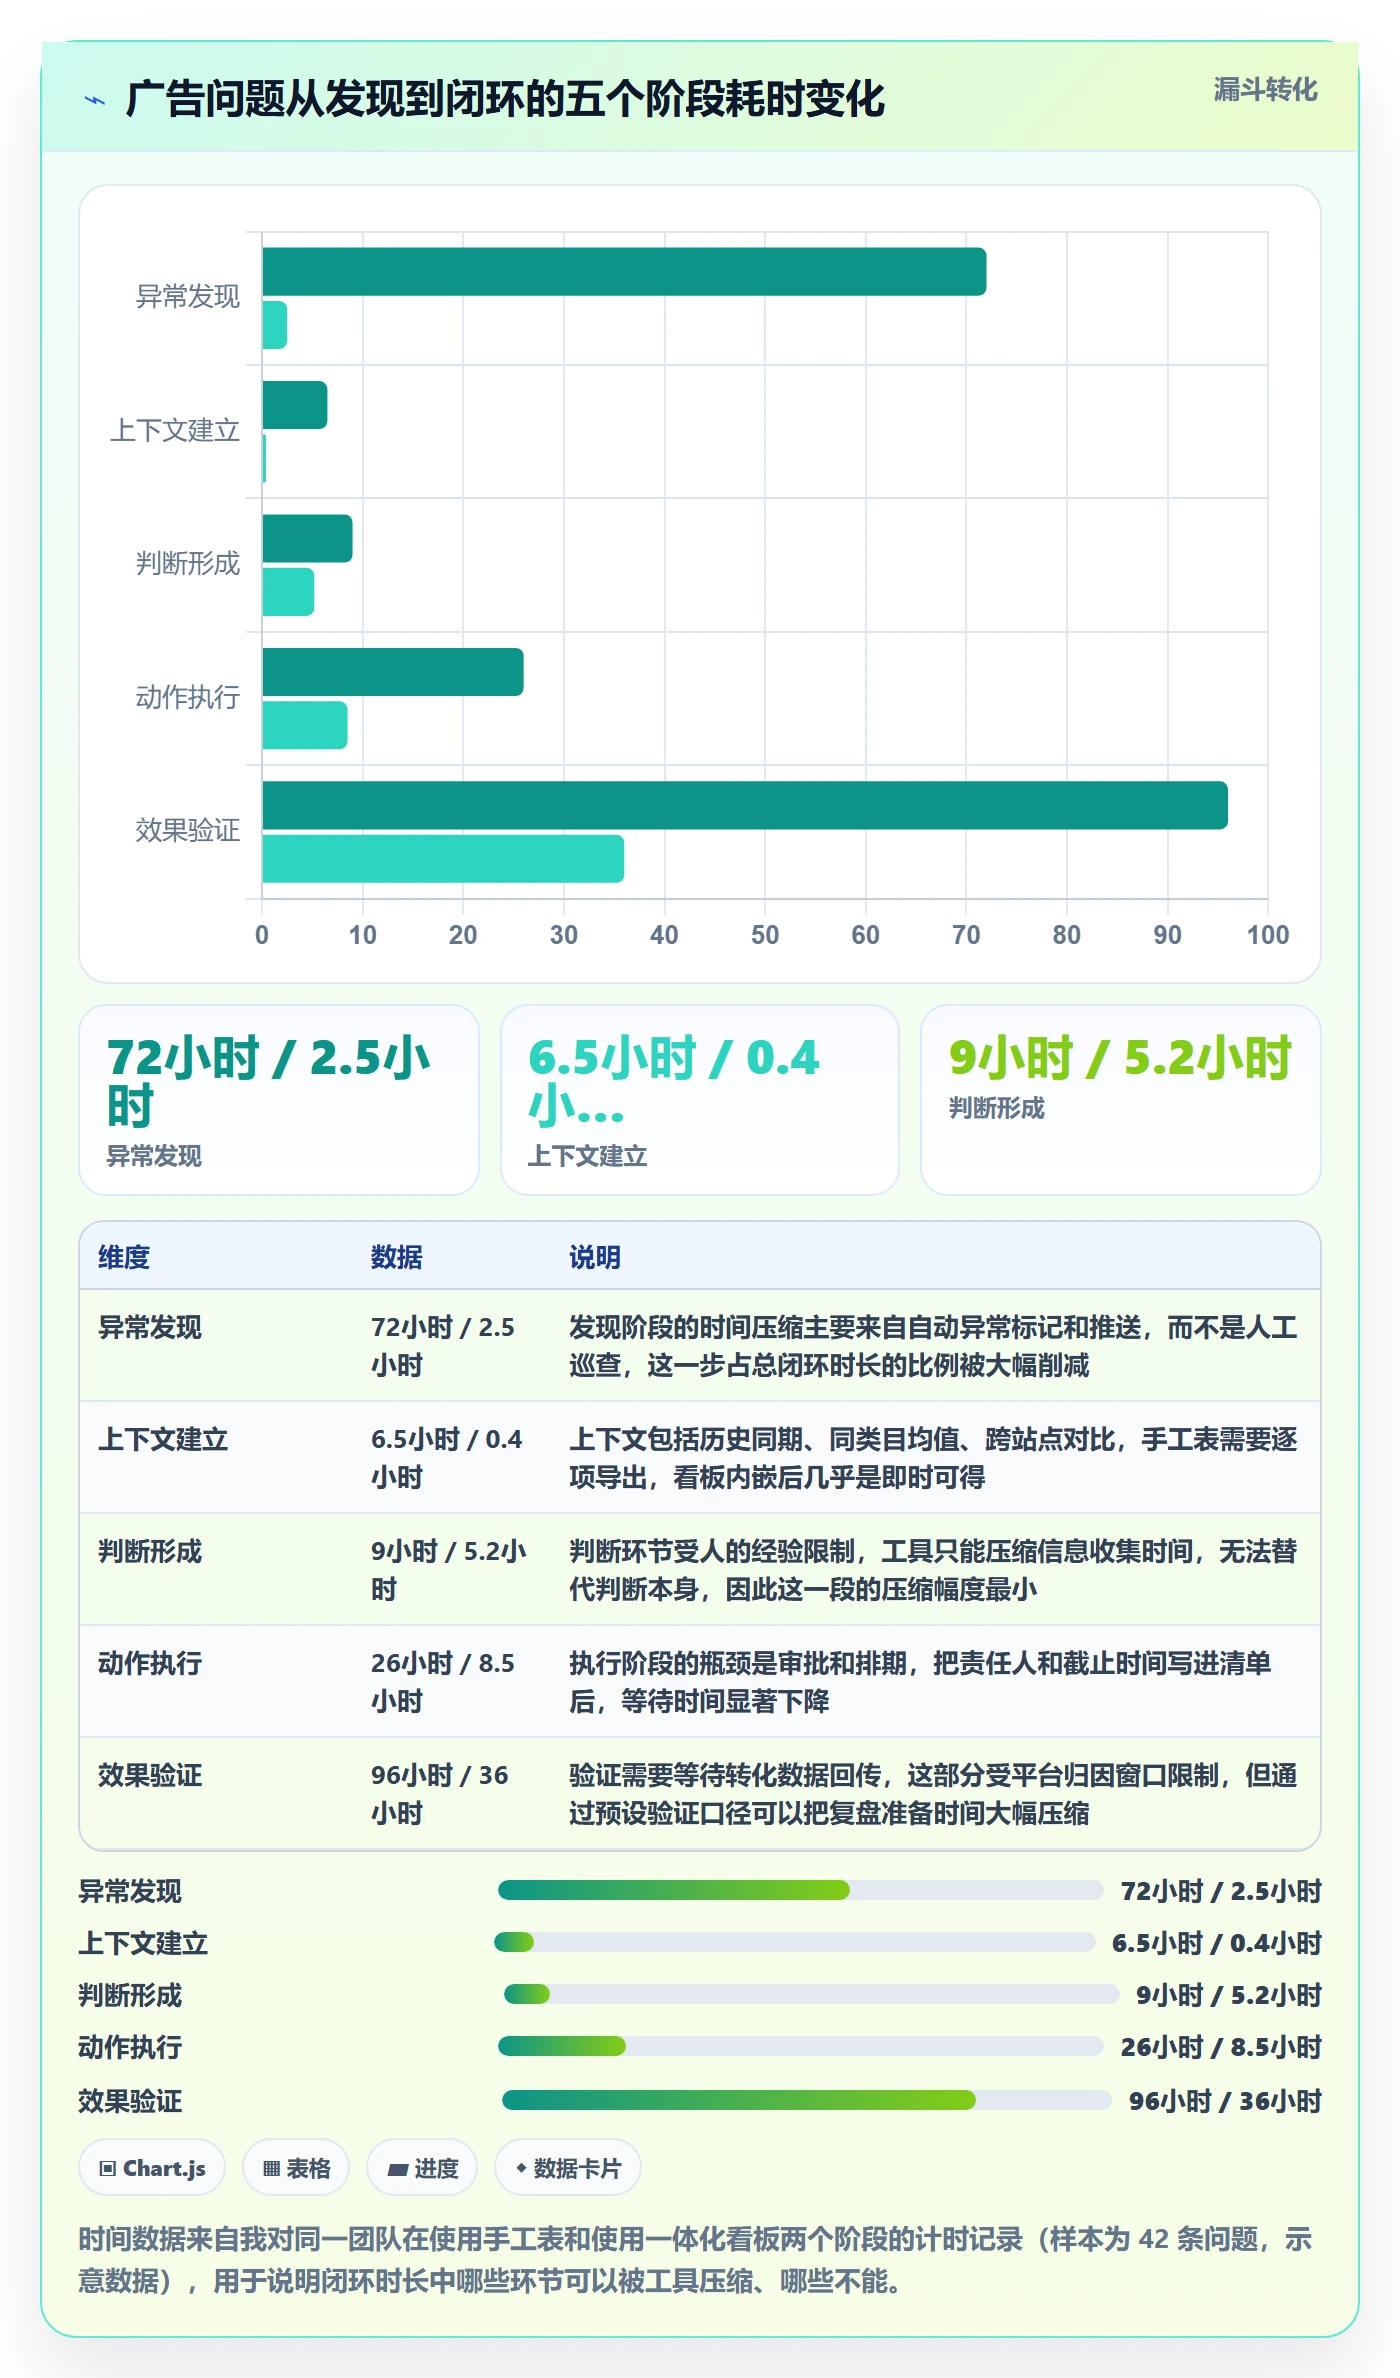Select the 效果验证 table row label

pos(150,1775)
